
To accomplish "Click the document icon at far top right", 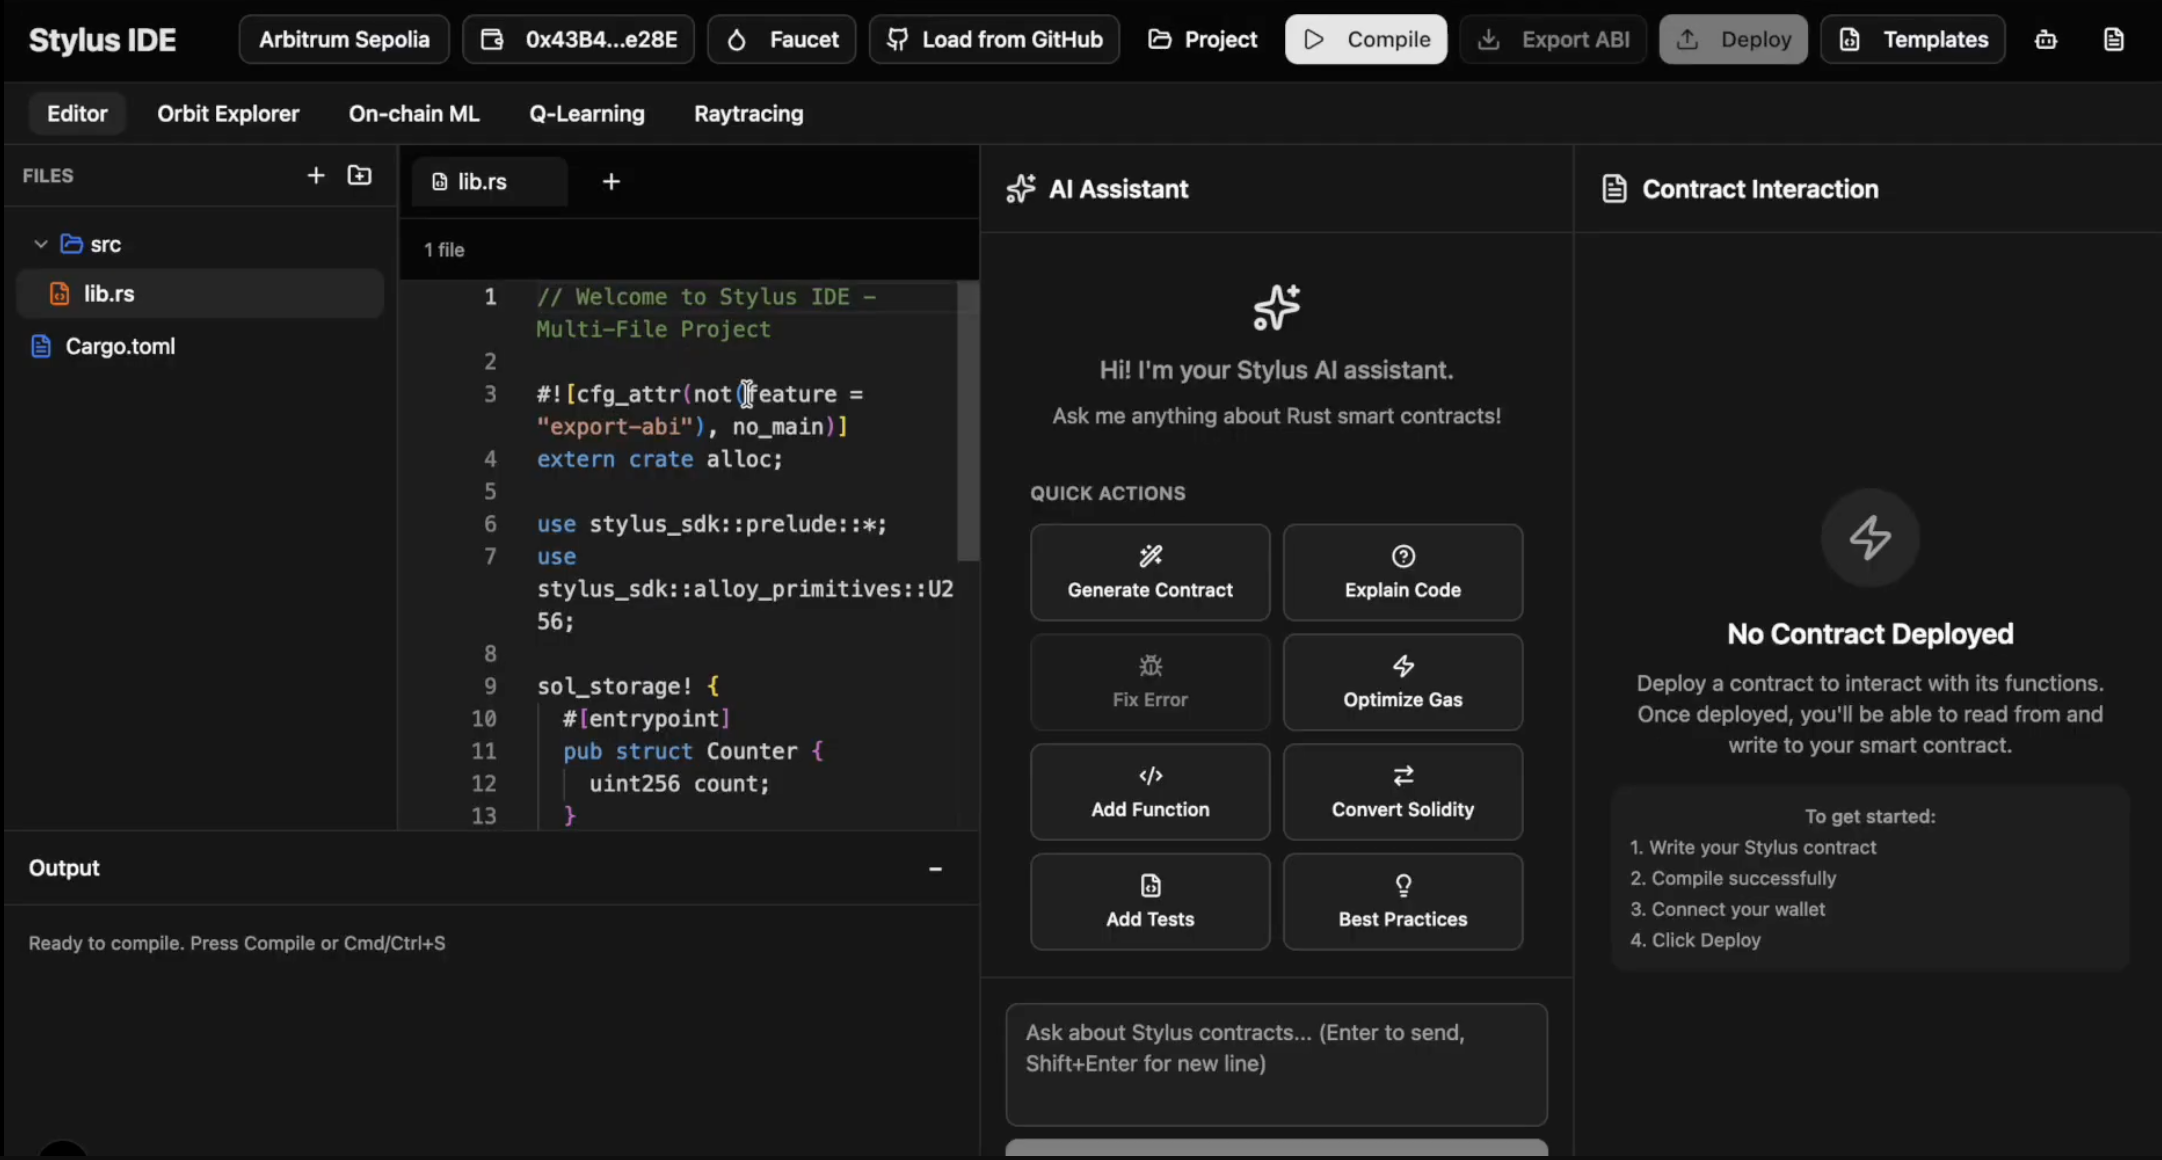I will [x=2113, y=39].
